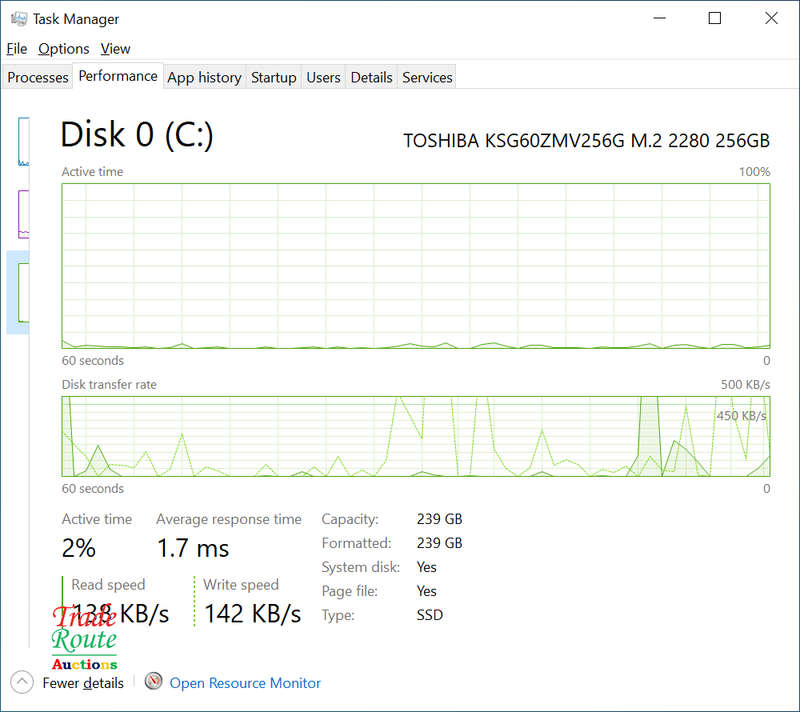
Task: Go to the Startup tab
Action: pyautogui.click(x=273, y=77)
